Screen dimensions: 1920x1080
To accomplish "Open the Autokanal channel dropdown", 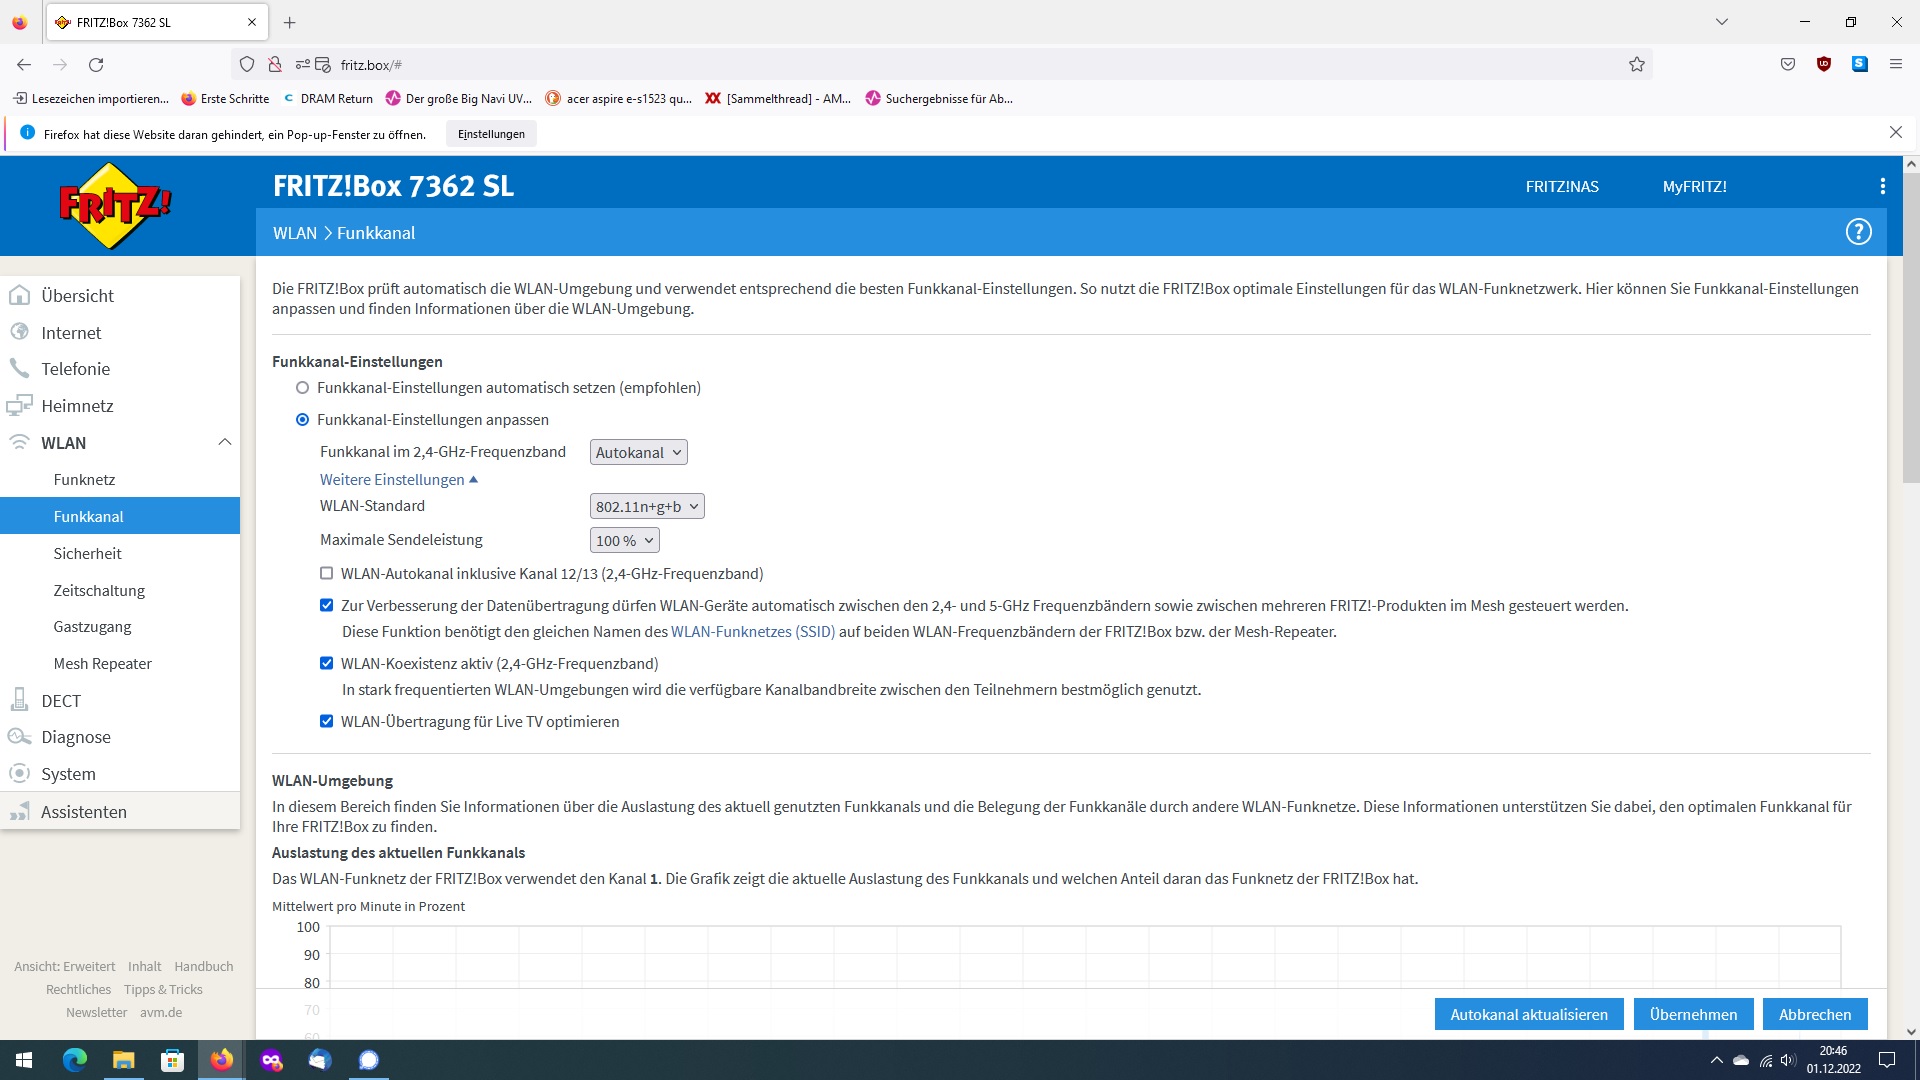I will click(x=638, y=453).
